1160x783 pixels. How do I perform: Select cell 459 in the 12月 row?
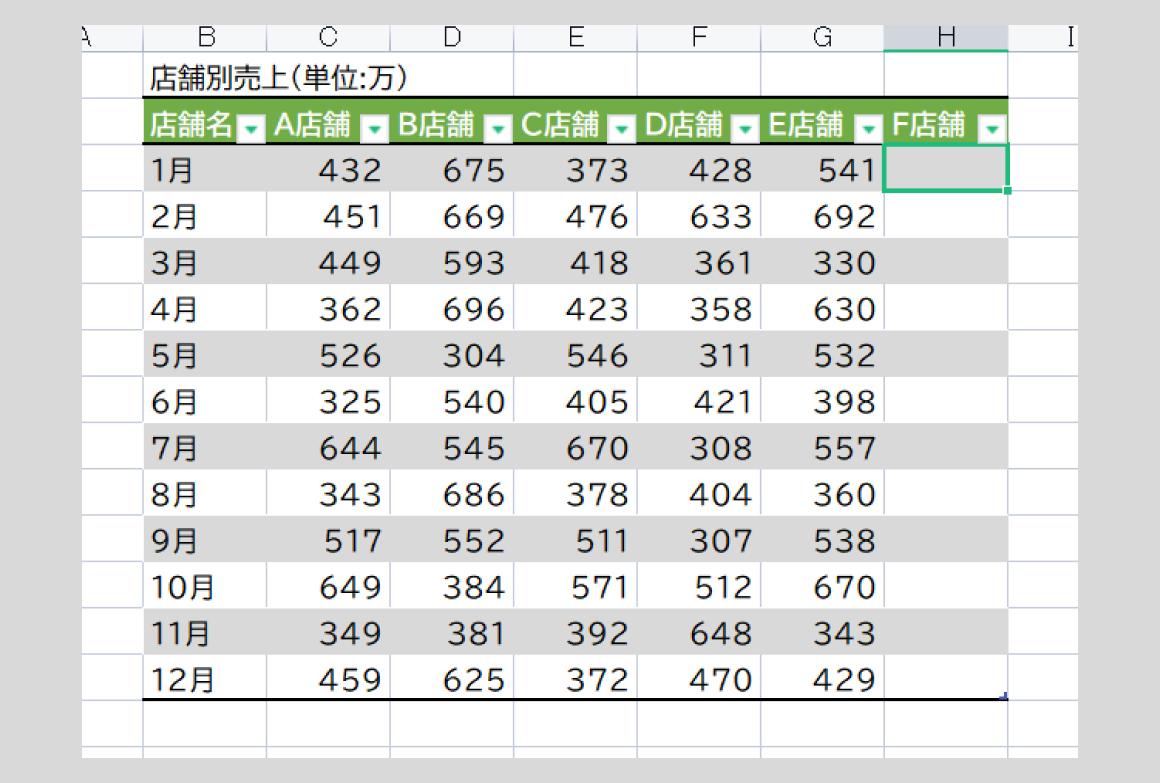tap(328, 678)
